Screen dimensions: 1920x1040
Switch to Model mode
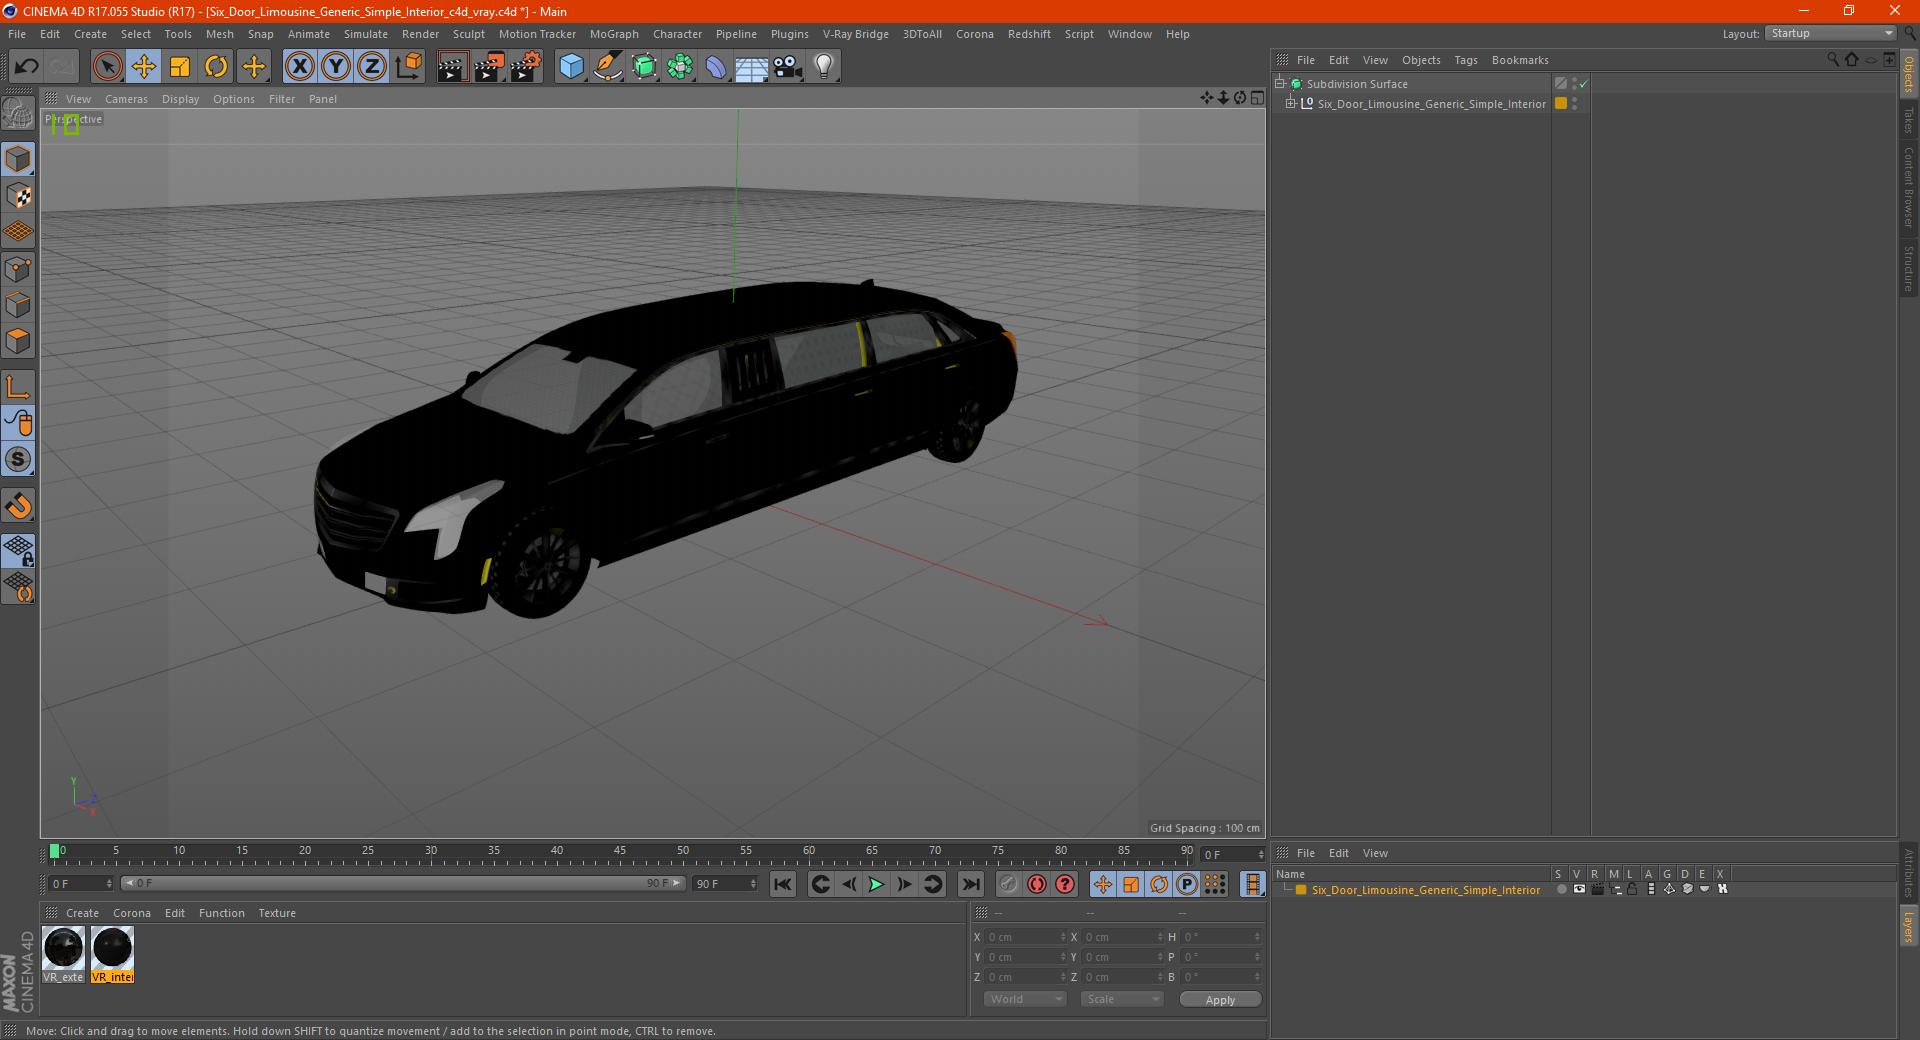pyautogui.click(x=18, y=159)
